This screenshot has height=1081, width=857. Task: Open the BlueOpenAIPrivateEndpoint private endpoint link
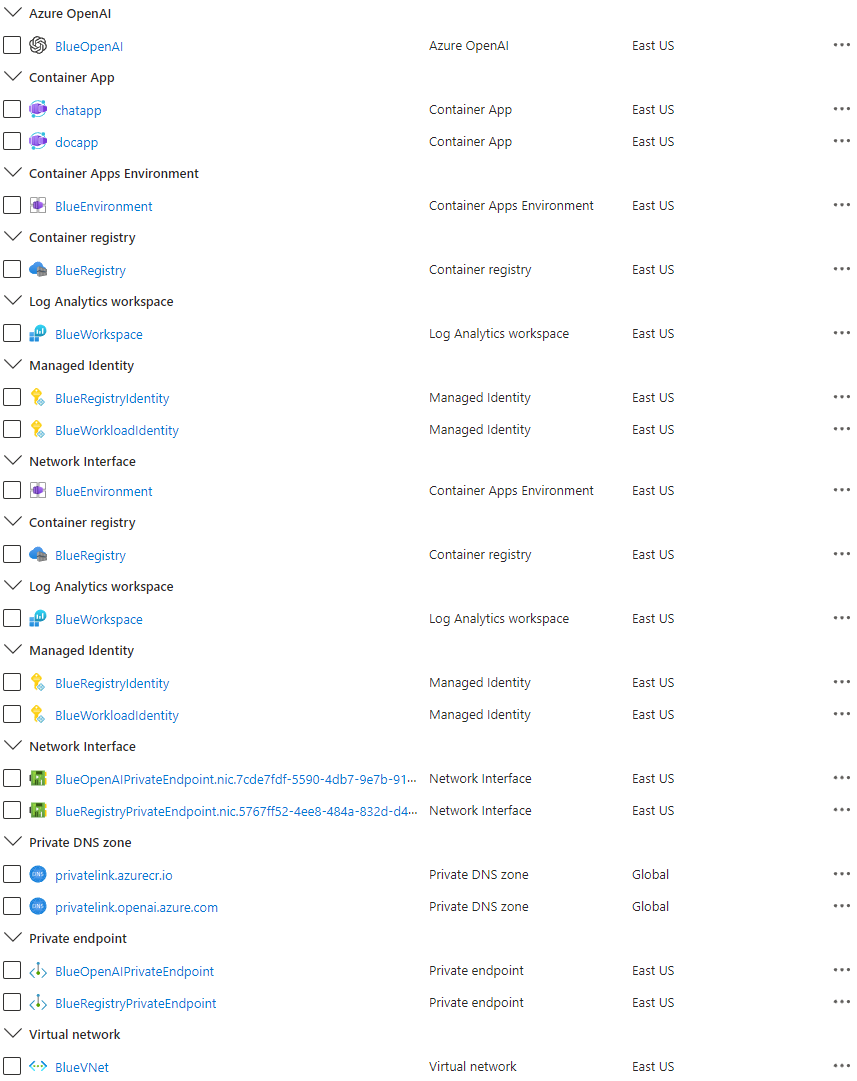[x=134, y=971]
